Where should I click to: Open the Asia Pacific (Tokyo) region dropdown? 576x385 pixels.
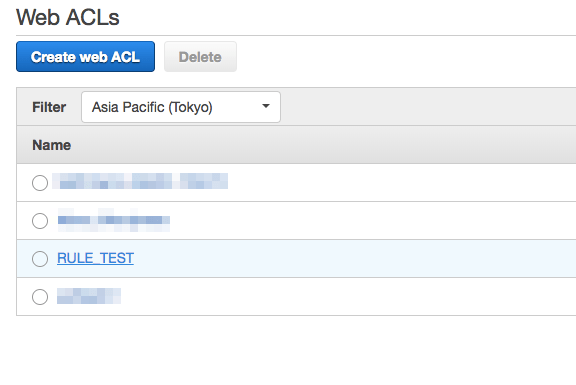[181, 107]
